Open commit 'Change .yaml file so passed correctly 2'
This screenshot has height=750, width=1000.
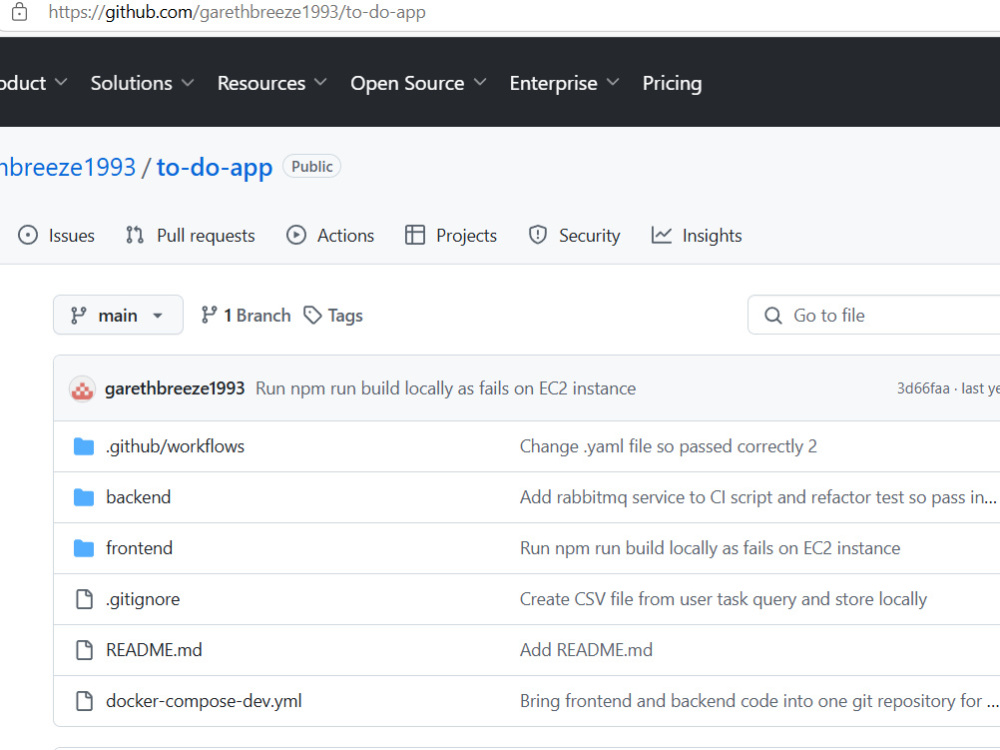(668, 446)
